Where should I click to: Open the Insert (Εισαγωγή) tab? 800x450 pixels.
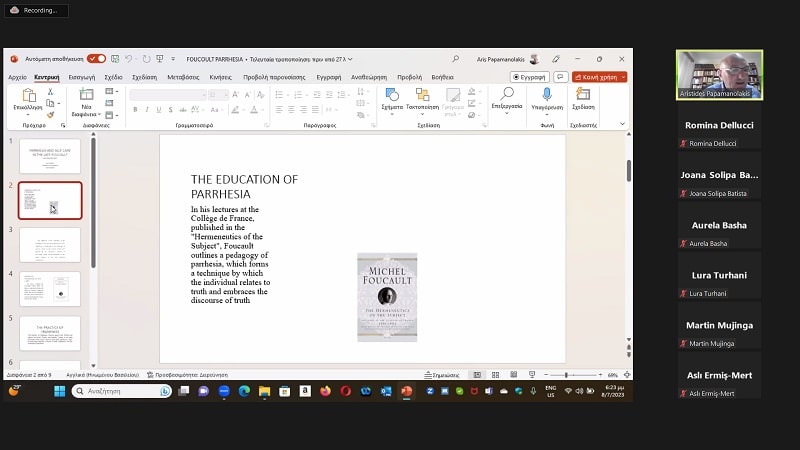pos(82,77)
